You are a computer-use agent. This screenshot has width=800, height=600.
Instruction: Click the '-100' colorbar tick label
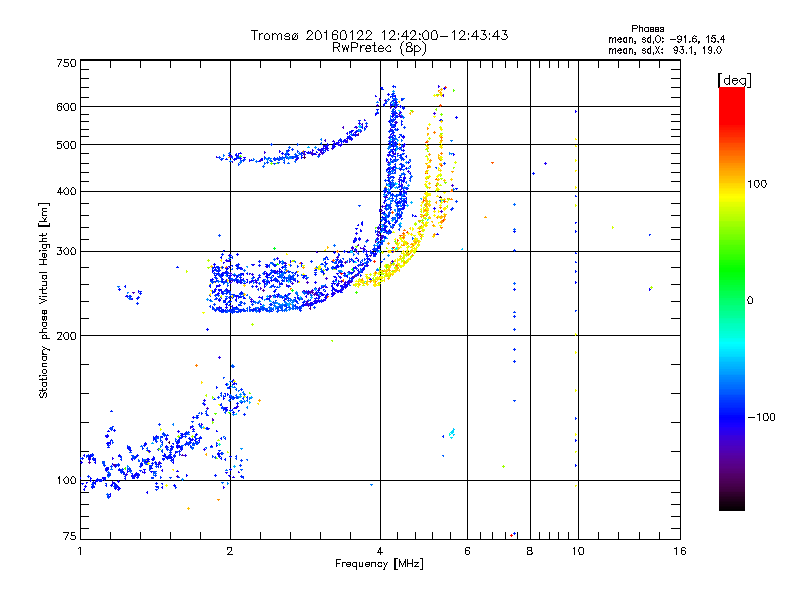coord(761,417)
